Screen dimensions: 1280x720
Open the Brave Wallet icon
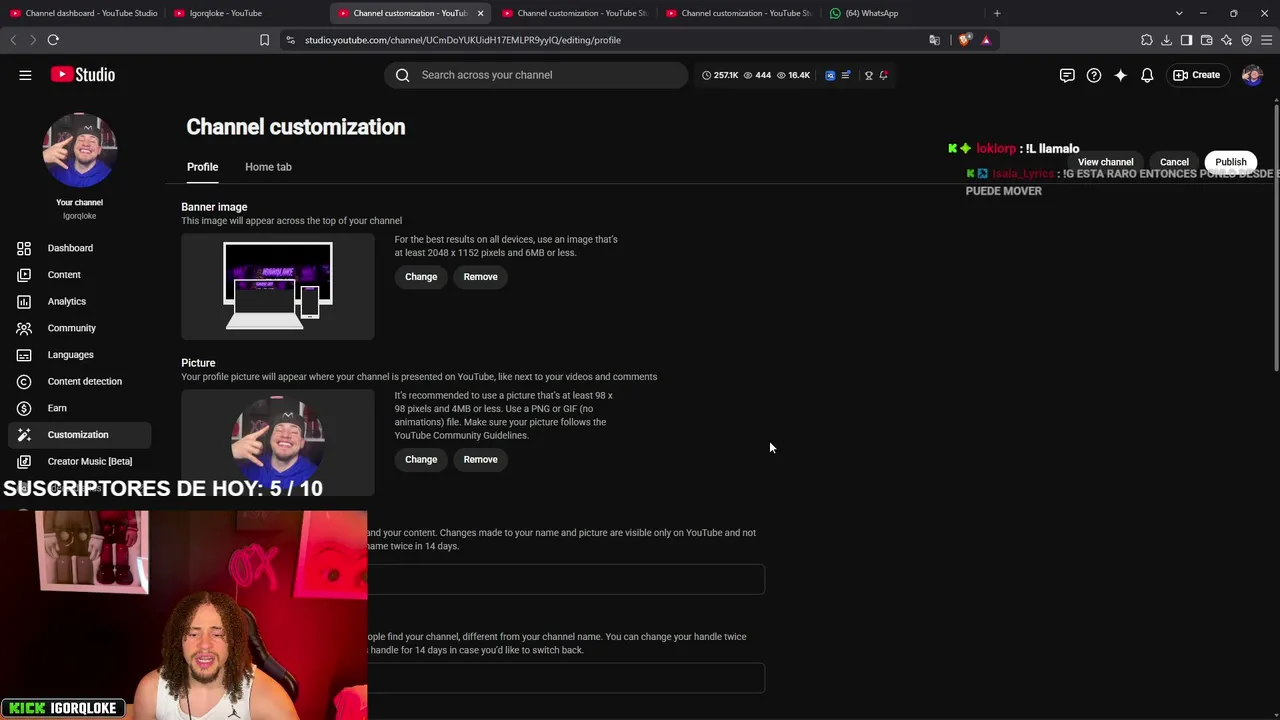tap(1206, 40)
